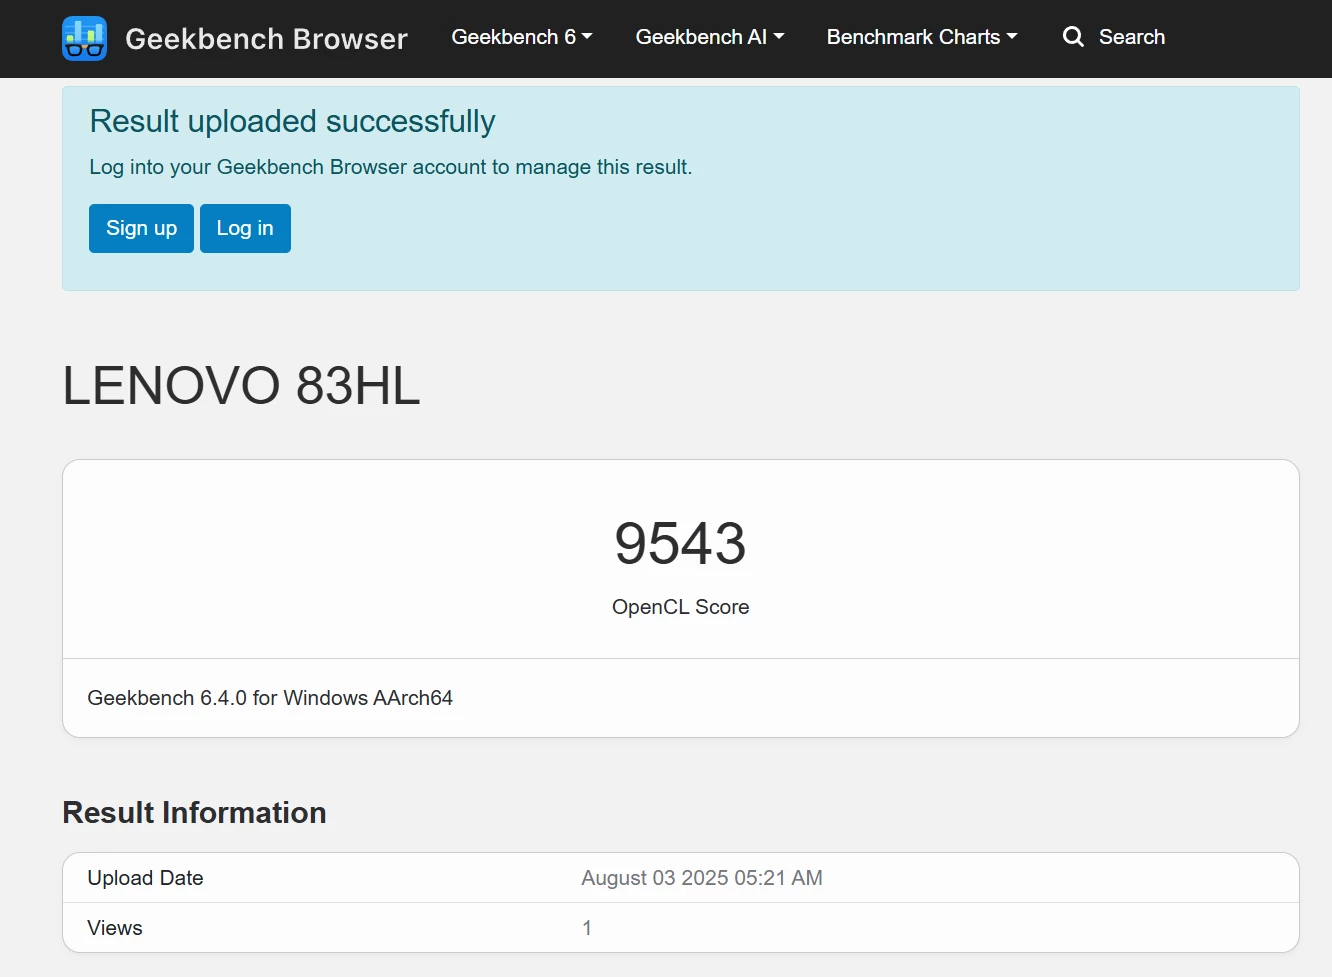Open the Search link in navbar
The image size is (1332, 977).
click(x=1114, y=37)
